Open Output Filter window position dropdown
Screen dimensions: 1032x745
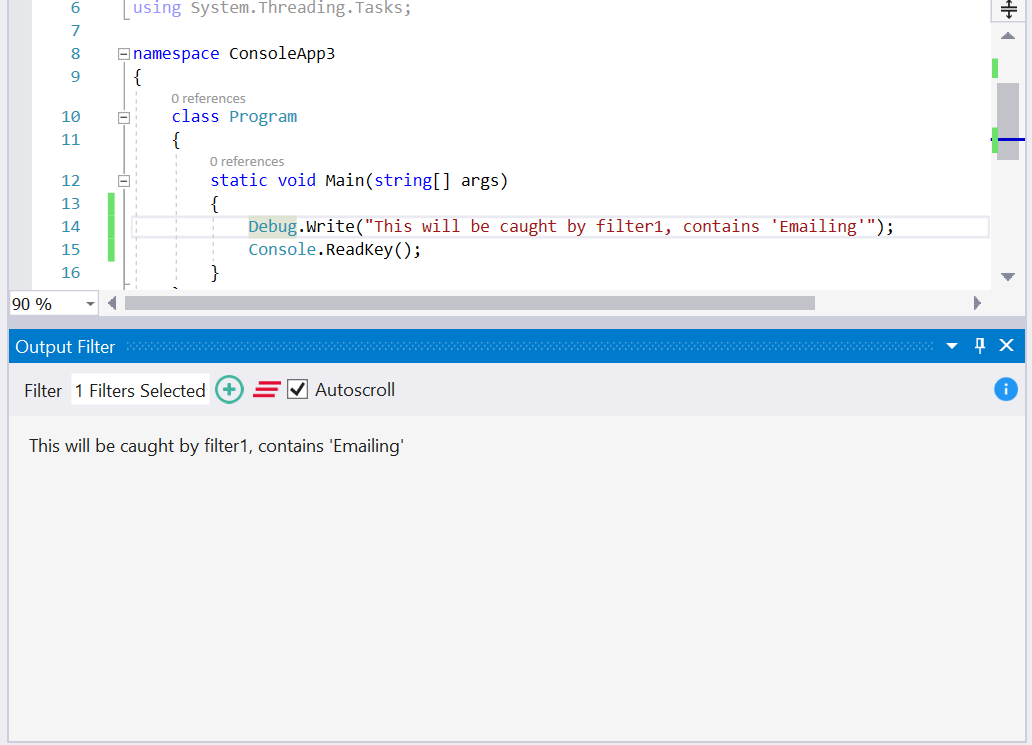pos(952,346)
